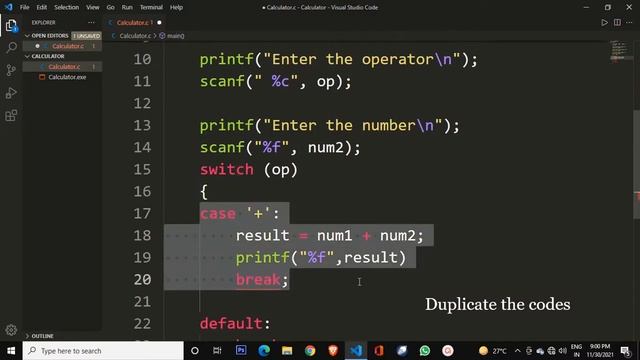The width and height of the screenshot is (640, 360).
Task: Click Calculator.c in the breadcrumb
Action: click(135, 36)
